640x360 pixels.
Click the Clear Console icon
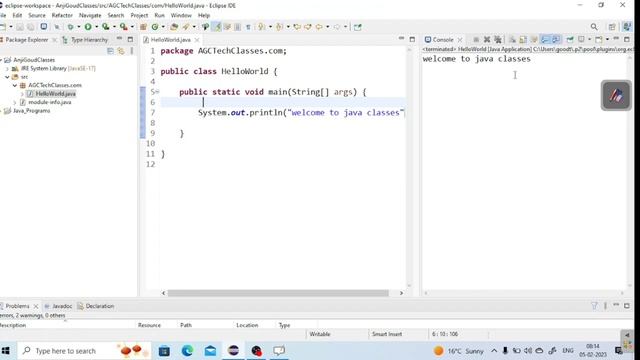(x=512, y=40)
